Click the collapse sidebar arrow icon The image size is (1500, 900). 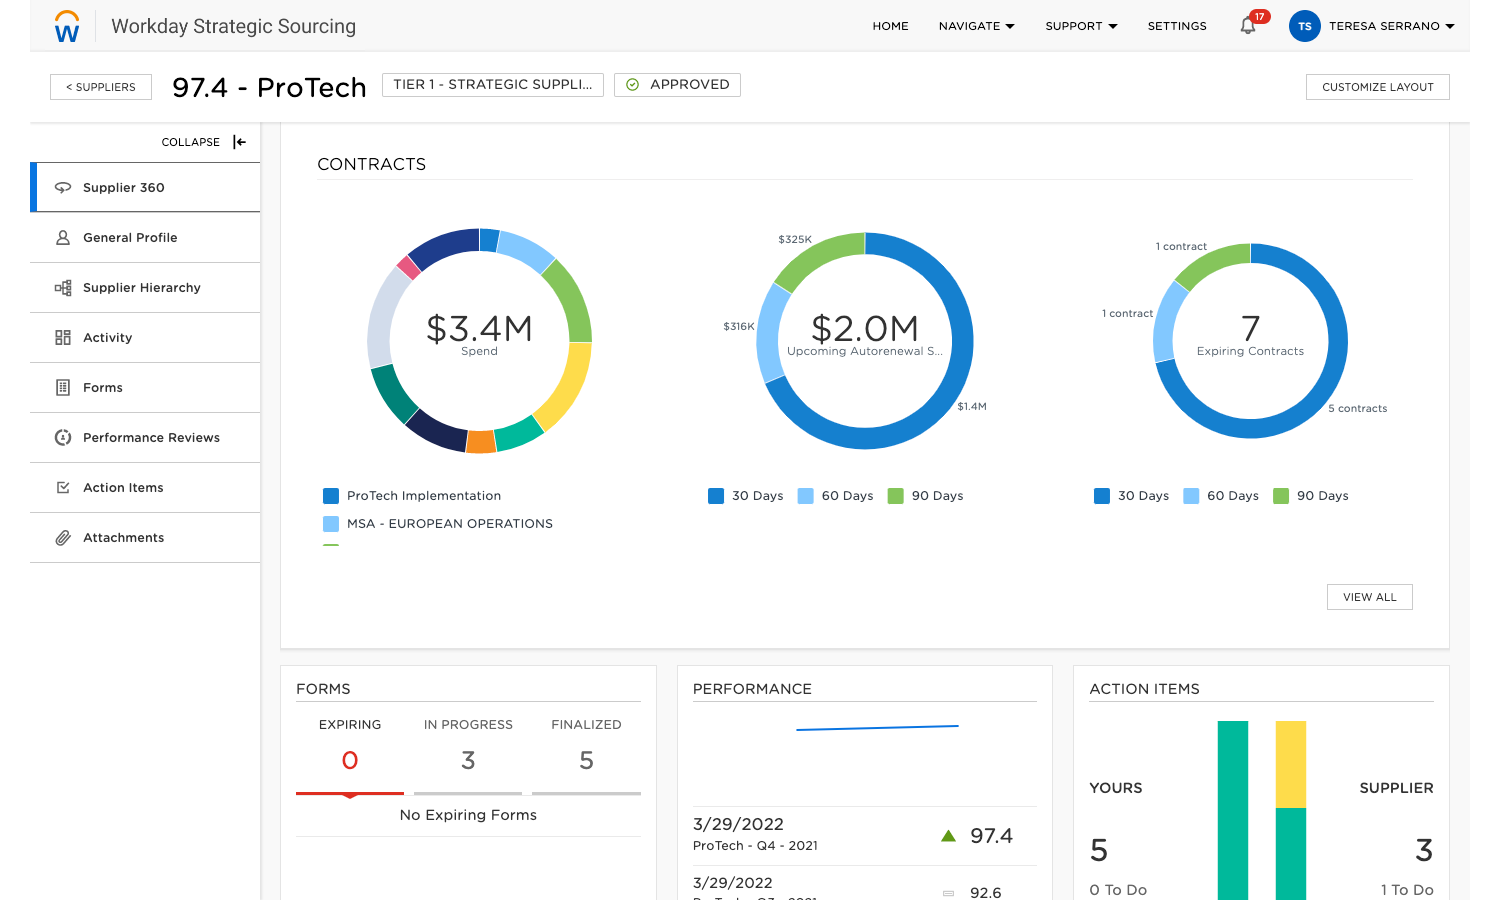(239, 142)
